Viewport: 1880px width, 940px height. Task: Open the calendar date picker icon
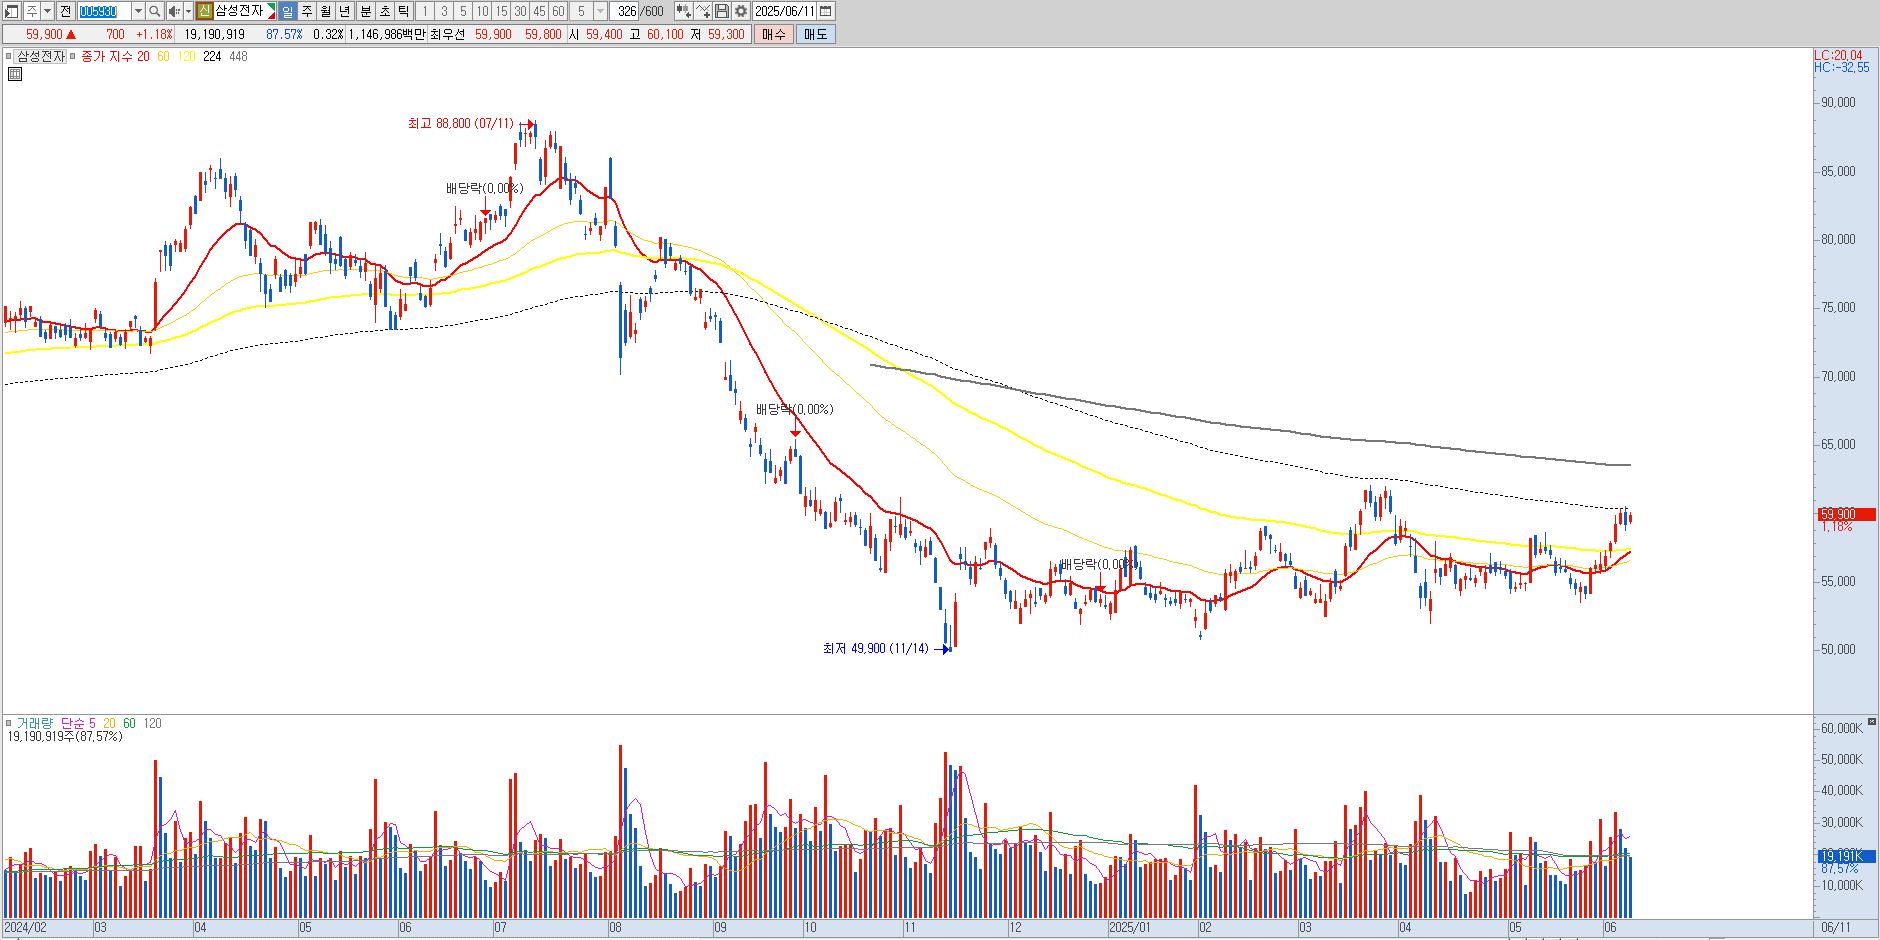point(826,11)
